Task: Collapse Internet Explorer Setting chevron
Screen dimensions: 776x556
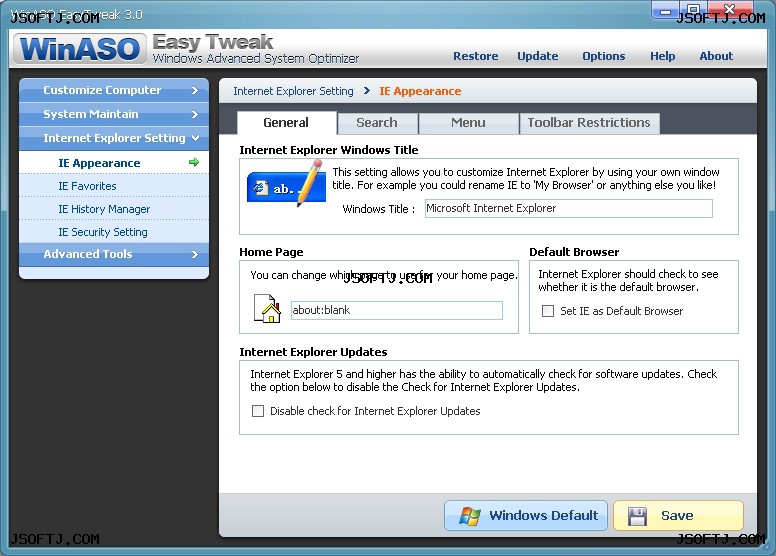Action: click(195, 138)
